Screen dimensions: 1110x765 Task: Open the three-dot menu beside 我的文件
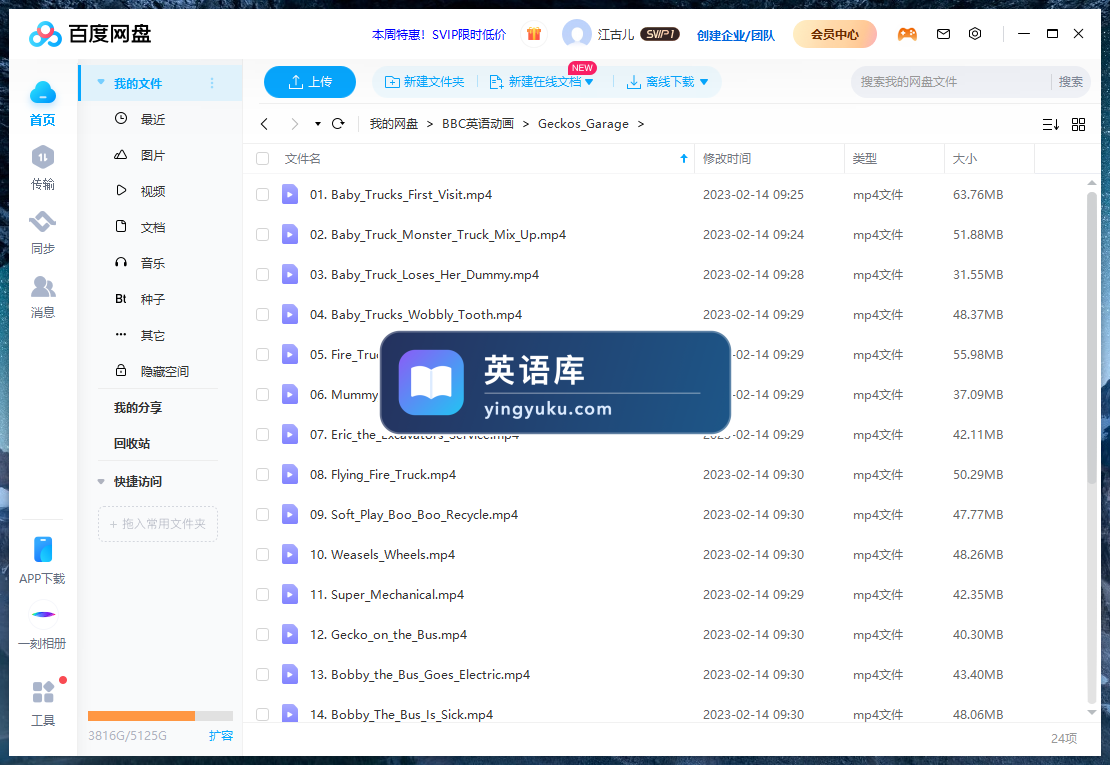click(x=212, y=84)
